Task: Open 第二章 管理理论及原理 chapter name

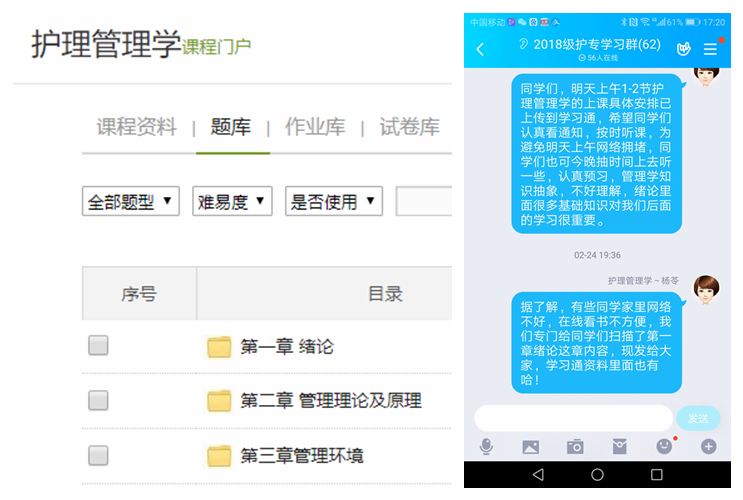Action: pos(331,401)
